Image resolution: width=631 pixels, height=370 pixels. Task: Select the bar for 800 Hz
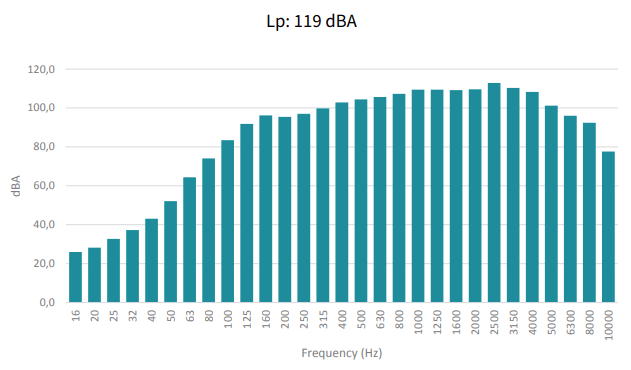(x=399, y=198)
